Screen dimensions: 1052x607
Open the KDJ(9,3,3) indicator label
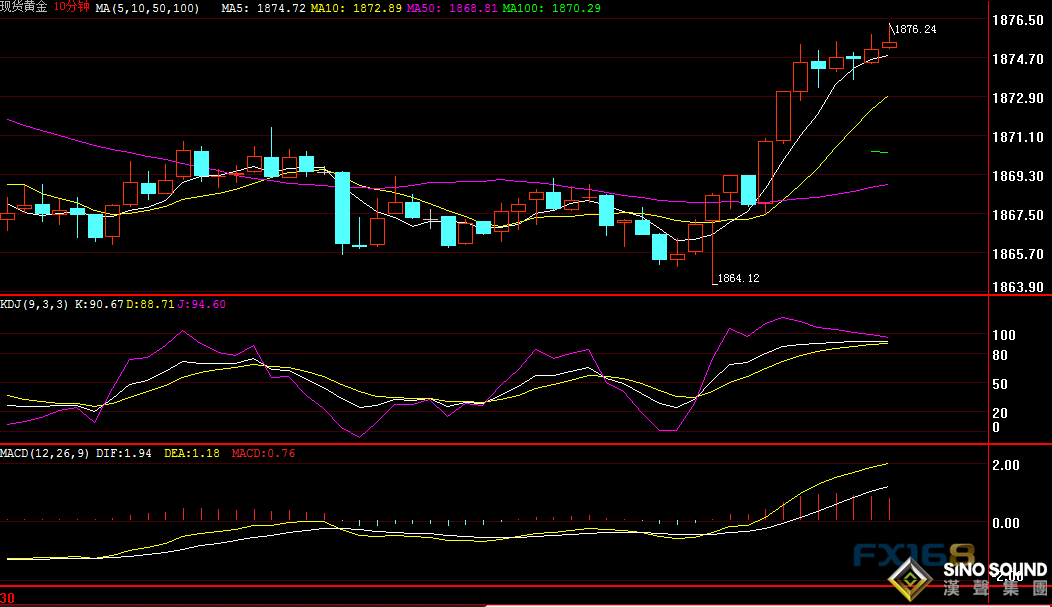[x=35, y=304]
